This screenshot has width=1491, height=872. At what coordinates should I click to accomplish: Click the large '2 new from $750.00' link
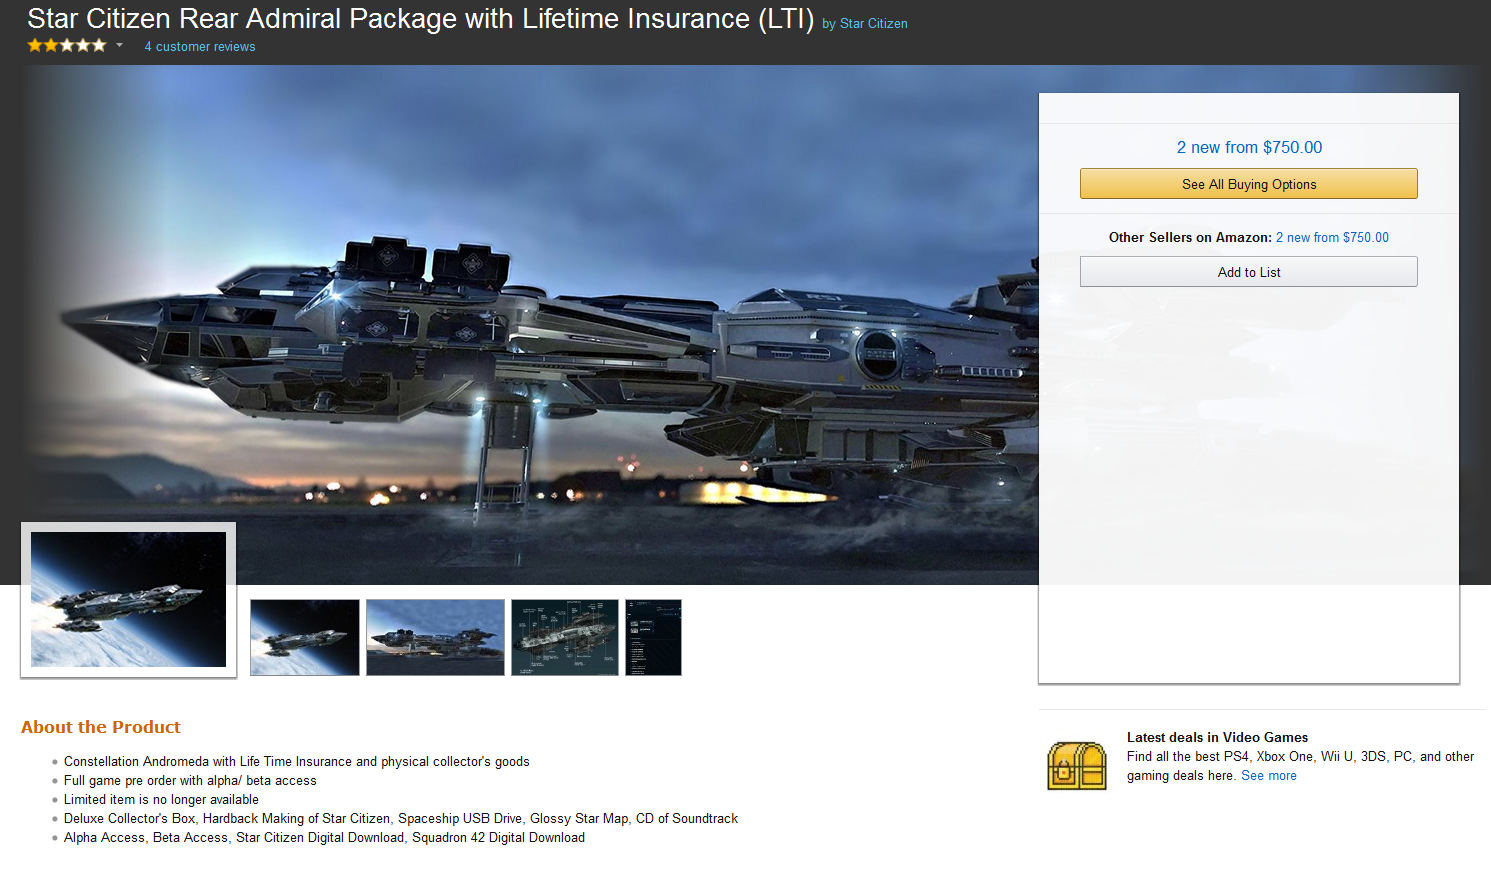[1249, 147]
